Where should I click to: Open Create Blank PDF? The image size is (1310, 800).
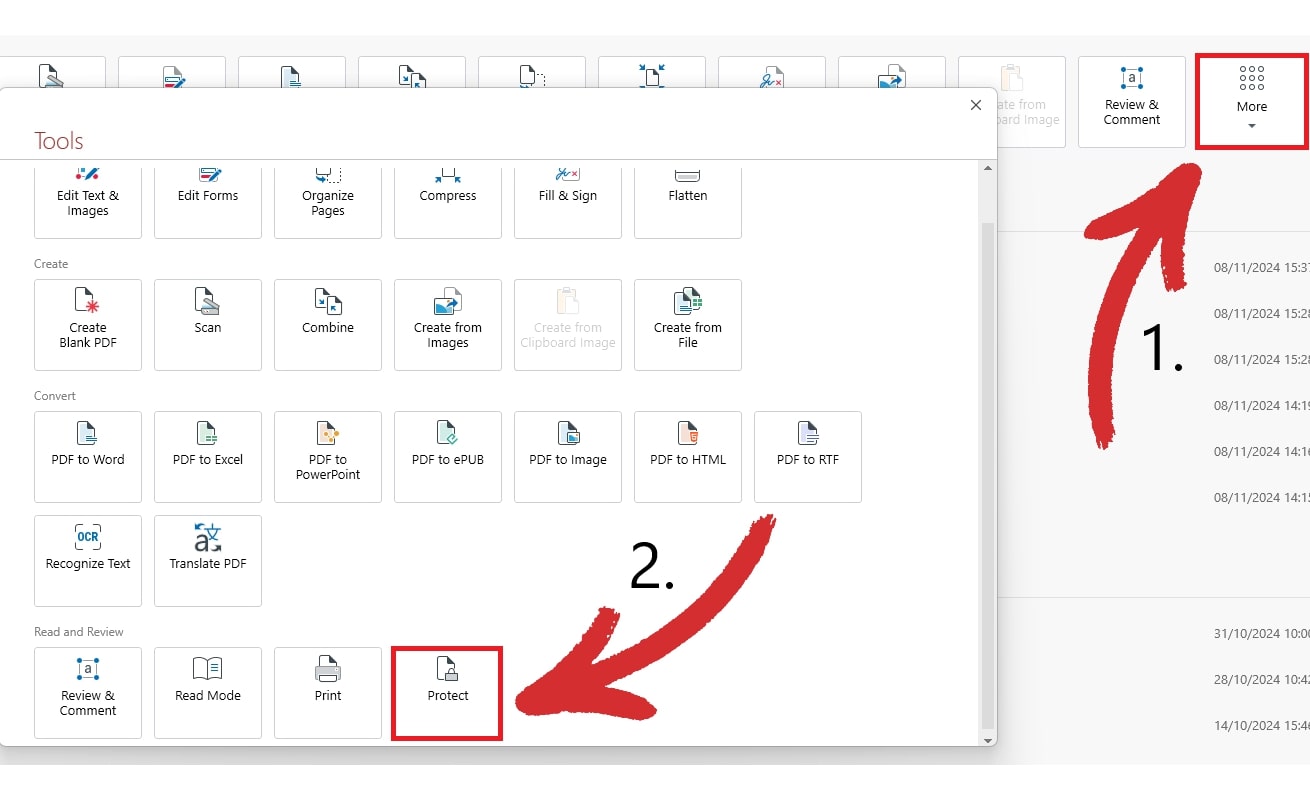pyautogui.click(x=88, y=324)
